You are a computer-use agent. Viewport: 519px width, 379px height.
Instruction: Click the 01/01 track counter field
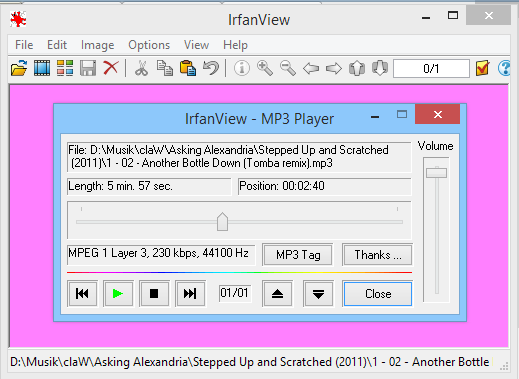(234, 293)
